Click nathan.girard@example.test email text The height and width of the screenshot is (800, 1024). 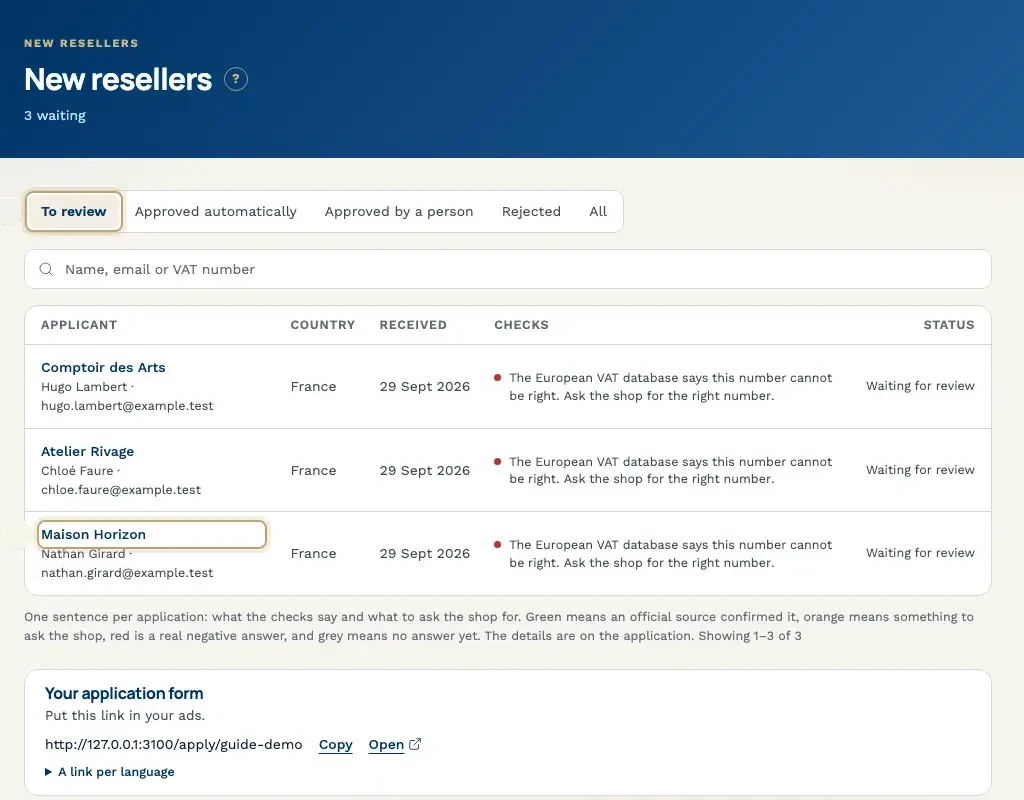pyautogui.click(x=127, y=573)
